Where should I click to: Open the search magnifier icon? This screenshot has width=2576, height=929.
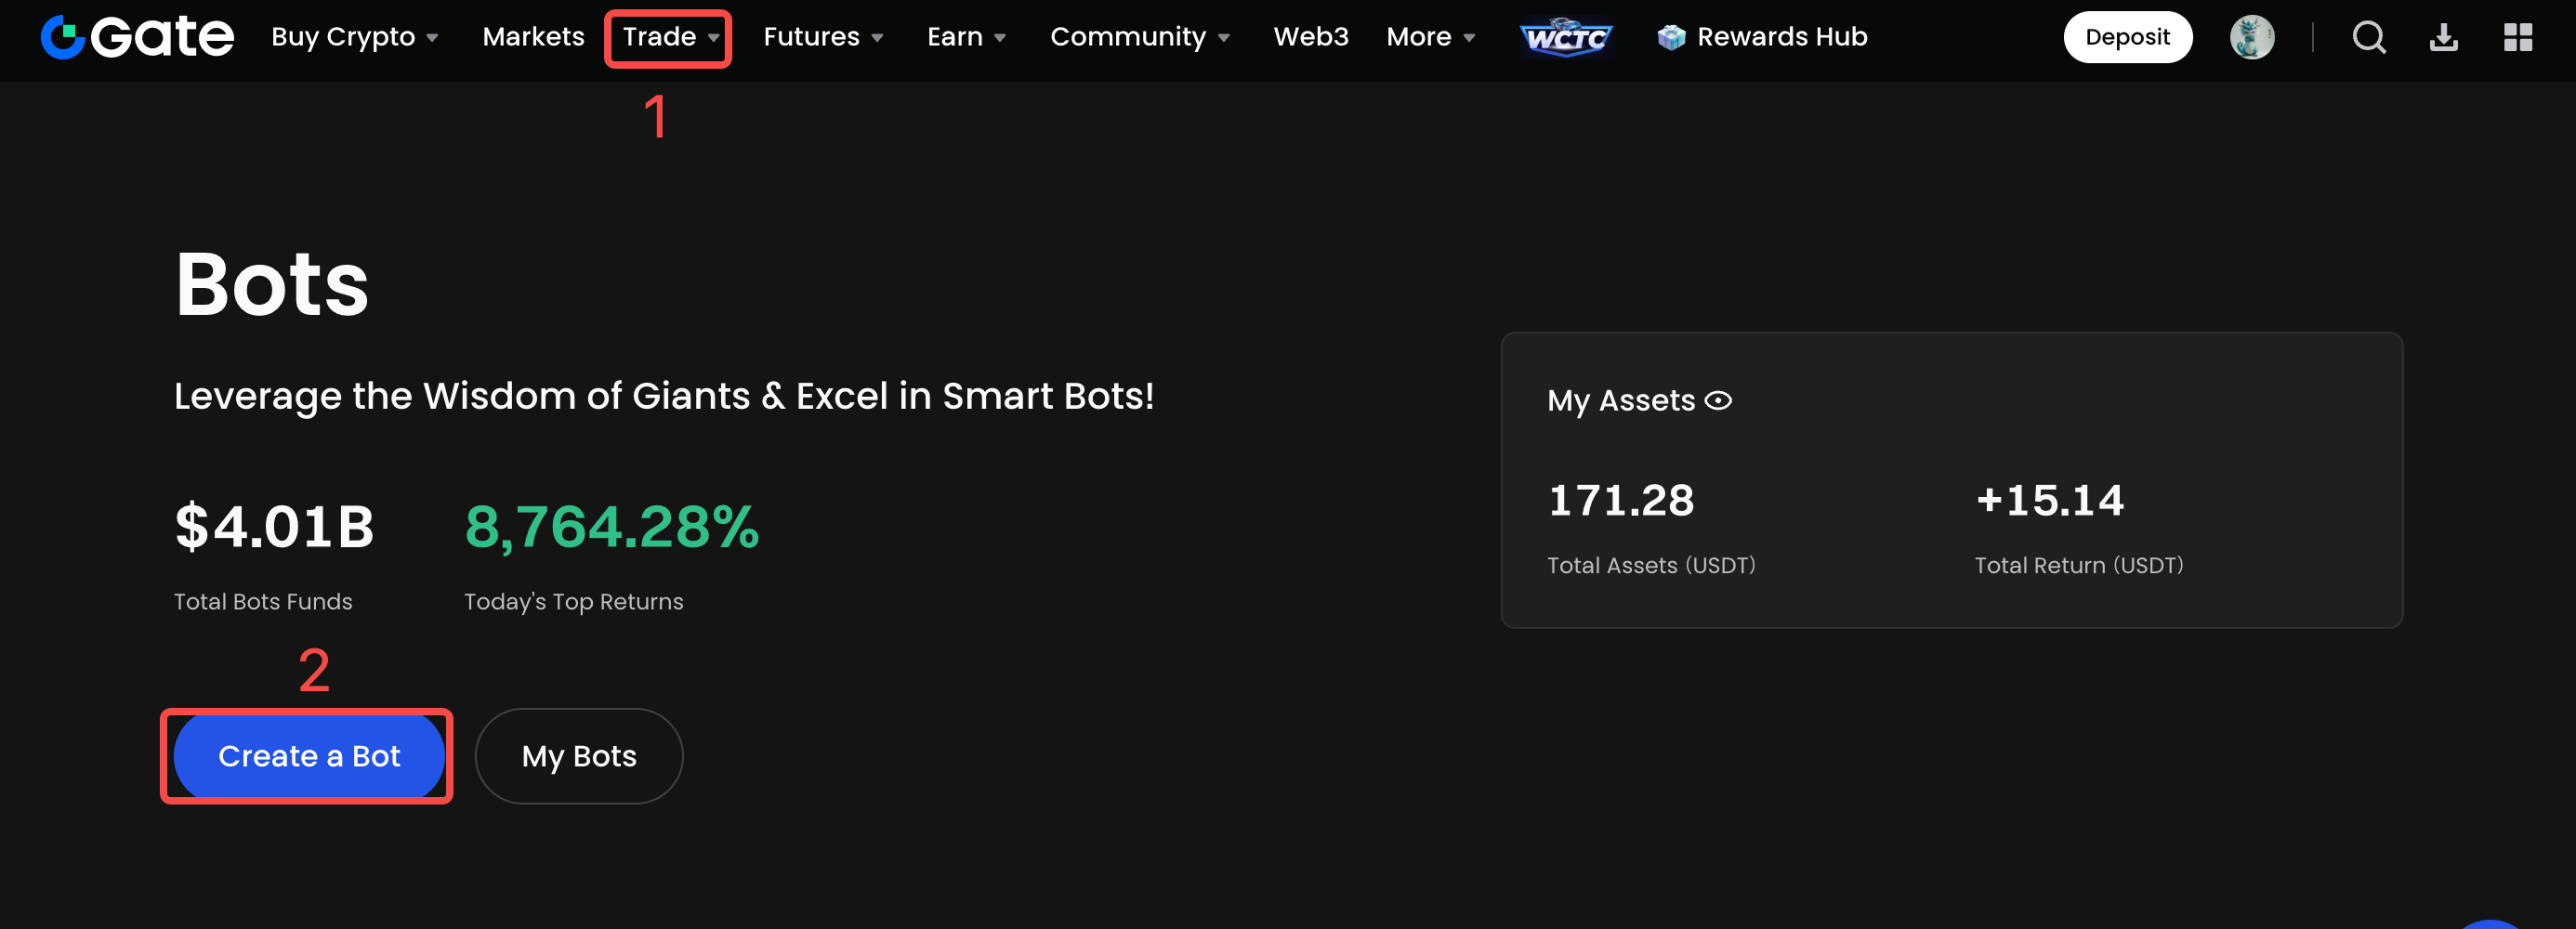pos(2368,37)
